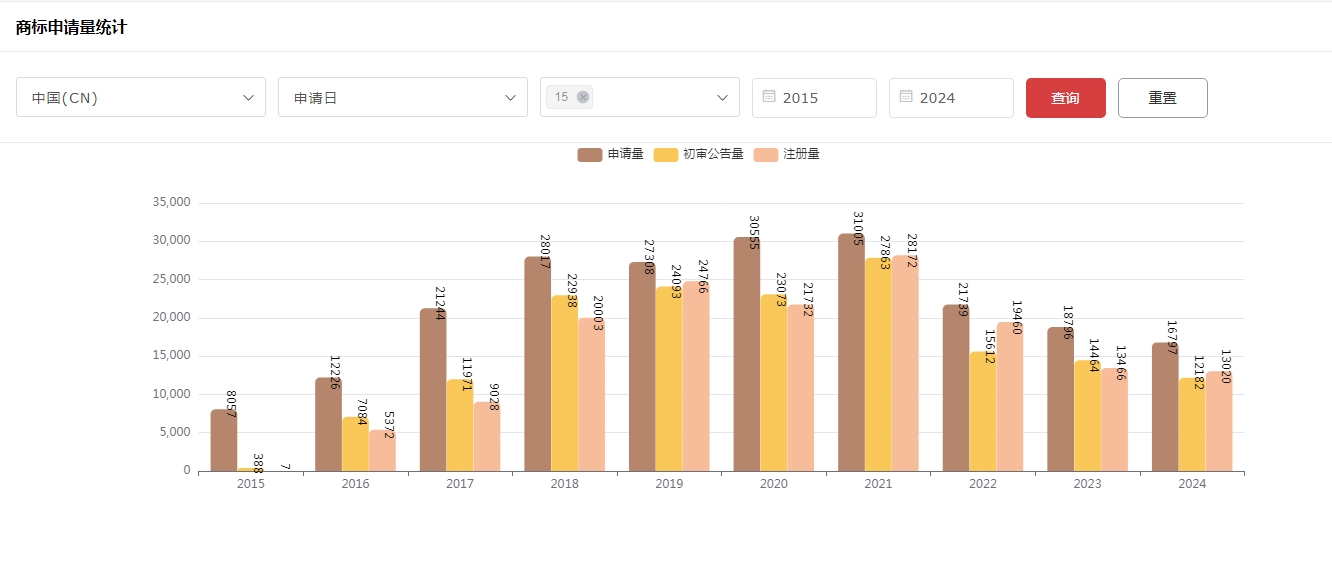Click the 2022 申请量 bar labeled 21739

click(955, 388)
